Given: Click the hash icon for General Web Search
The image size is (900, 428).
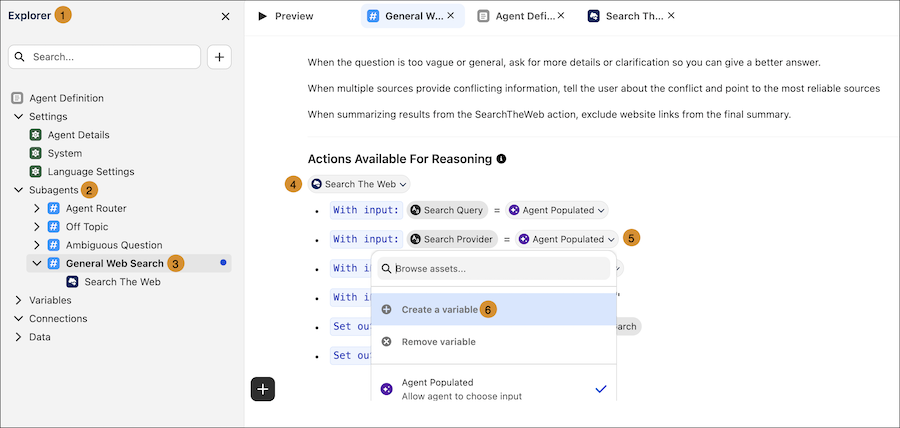Looking at the screenshot, I should pos(53,263).
